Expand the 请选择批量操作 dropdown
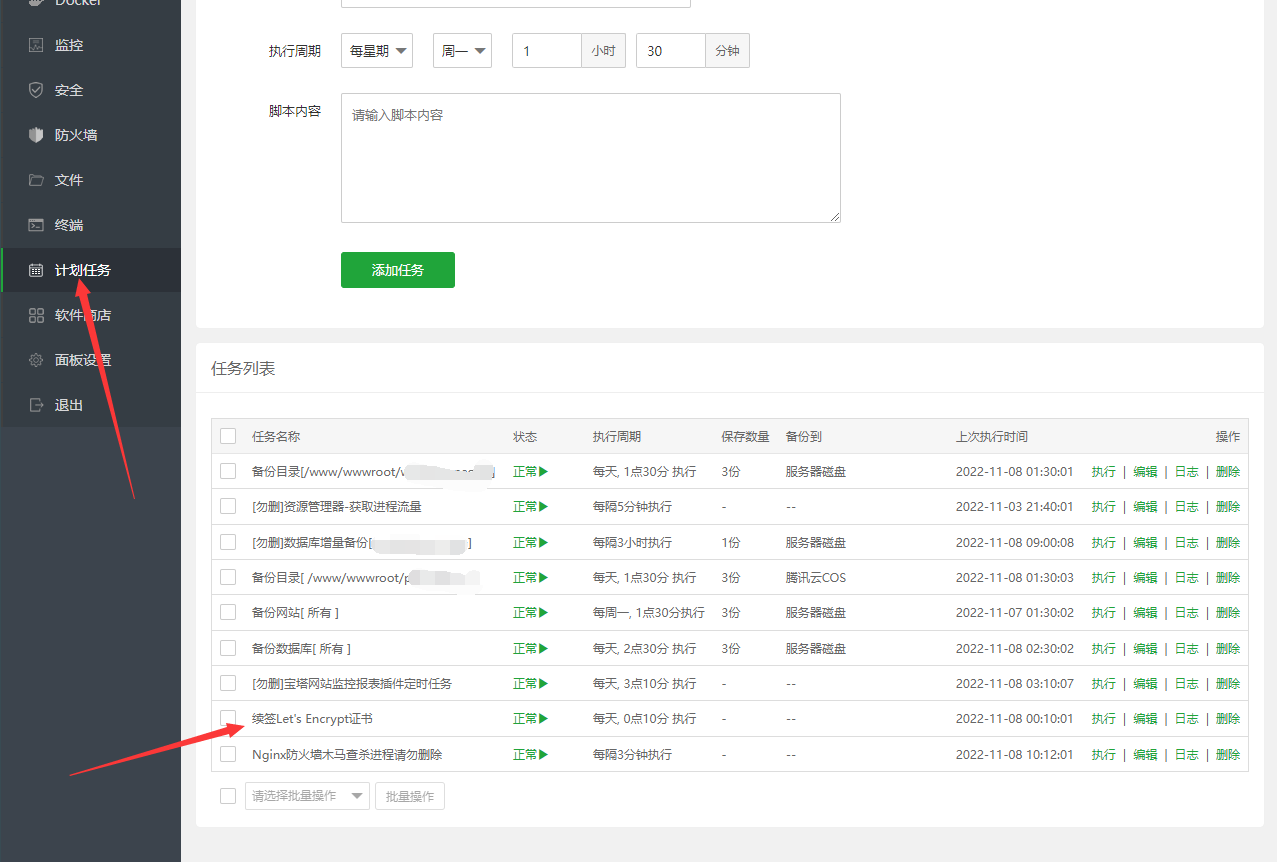The width and height of the screenshot is (1277, 862). pos(307,796)
